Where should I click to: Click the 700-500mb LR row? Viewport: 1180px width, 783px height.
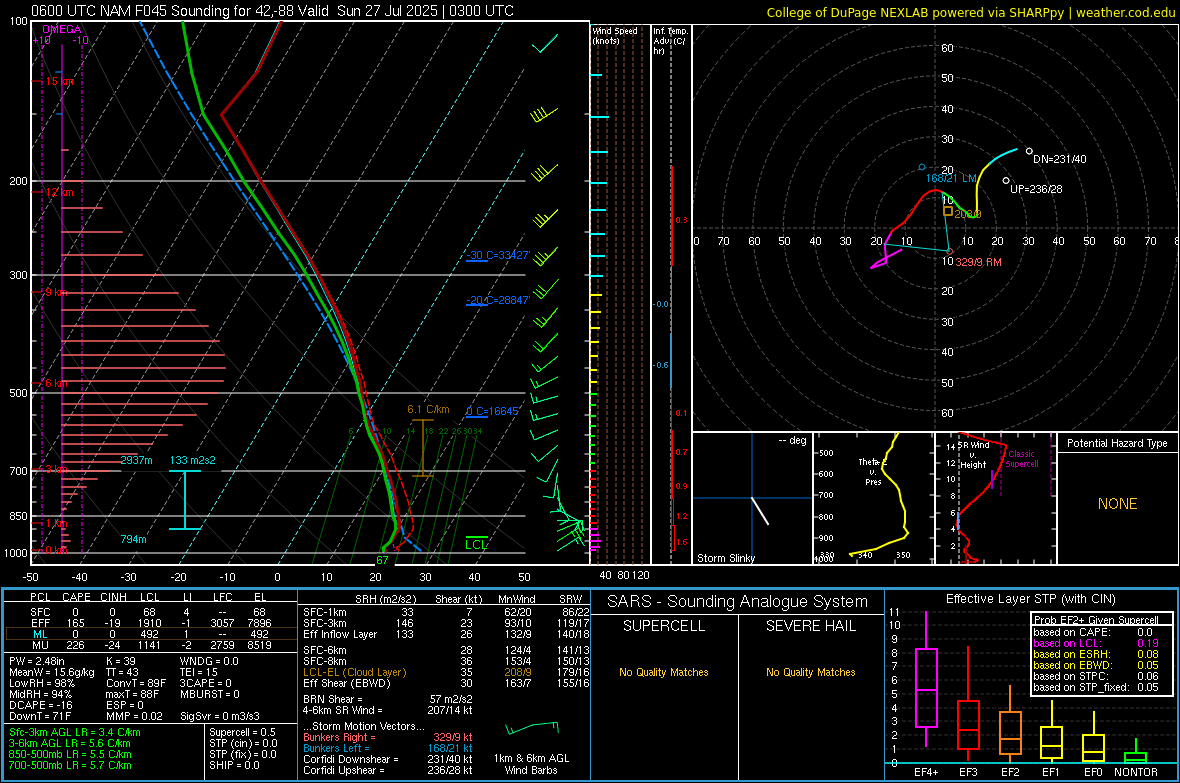70,765
